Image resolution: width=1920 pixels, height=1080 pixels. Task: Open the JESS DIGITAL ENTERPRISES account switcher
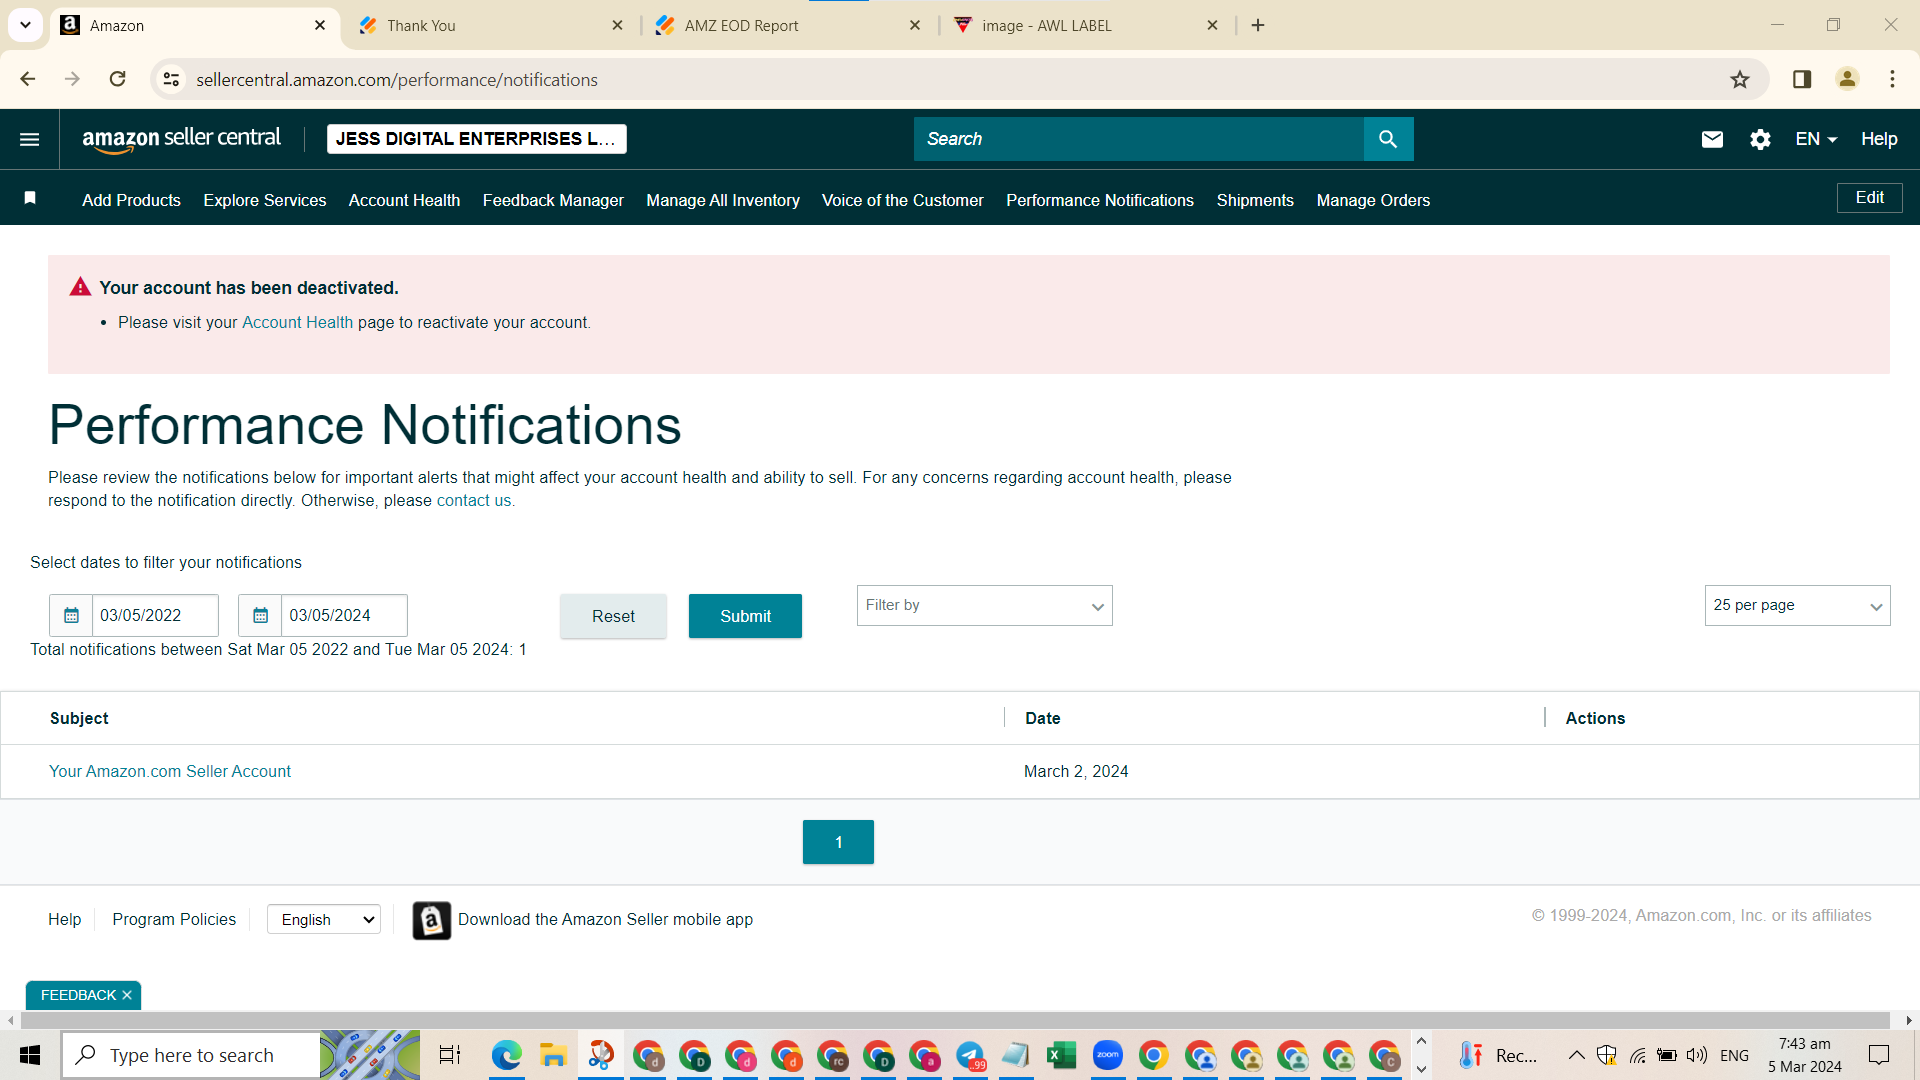click(x=476, y=139)
